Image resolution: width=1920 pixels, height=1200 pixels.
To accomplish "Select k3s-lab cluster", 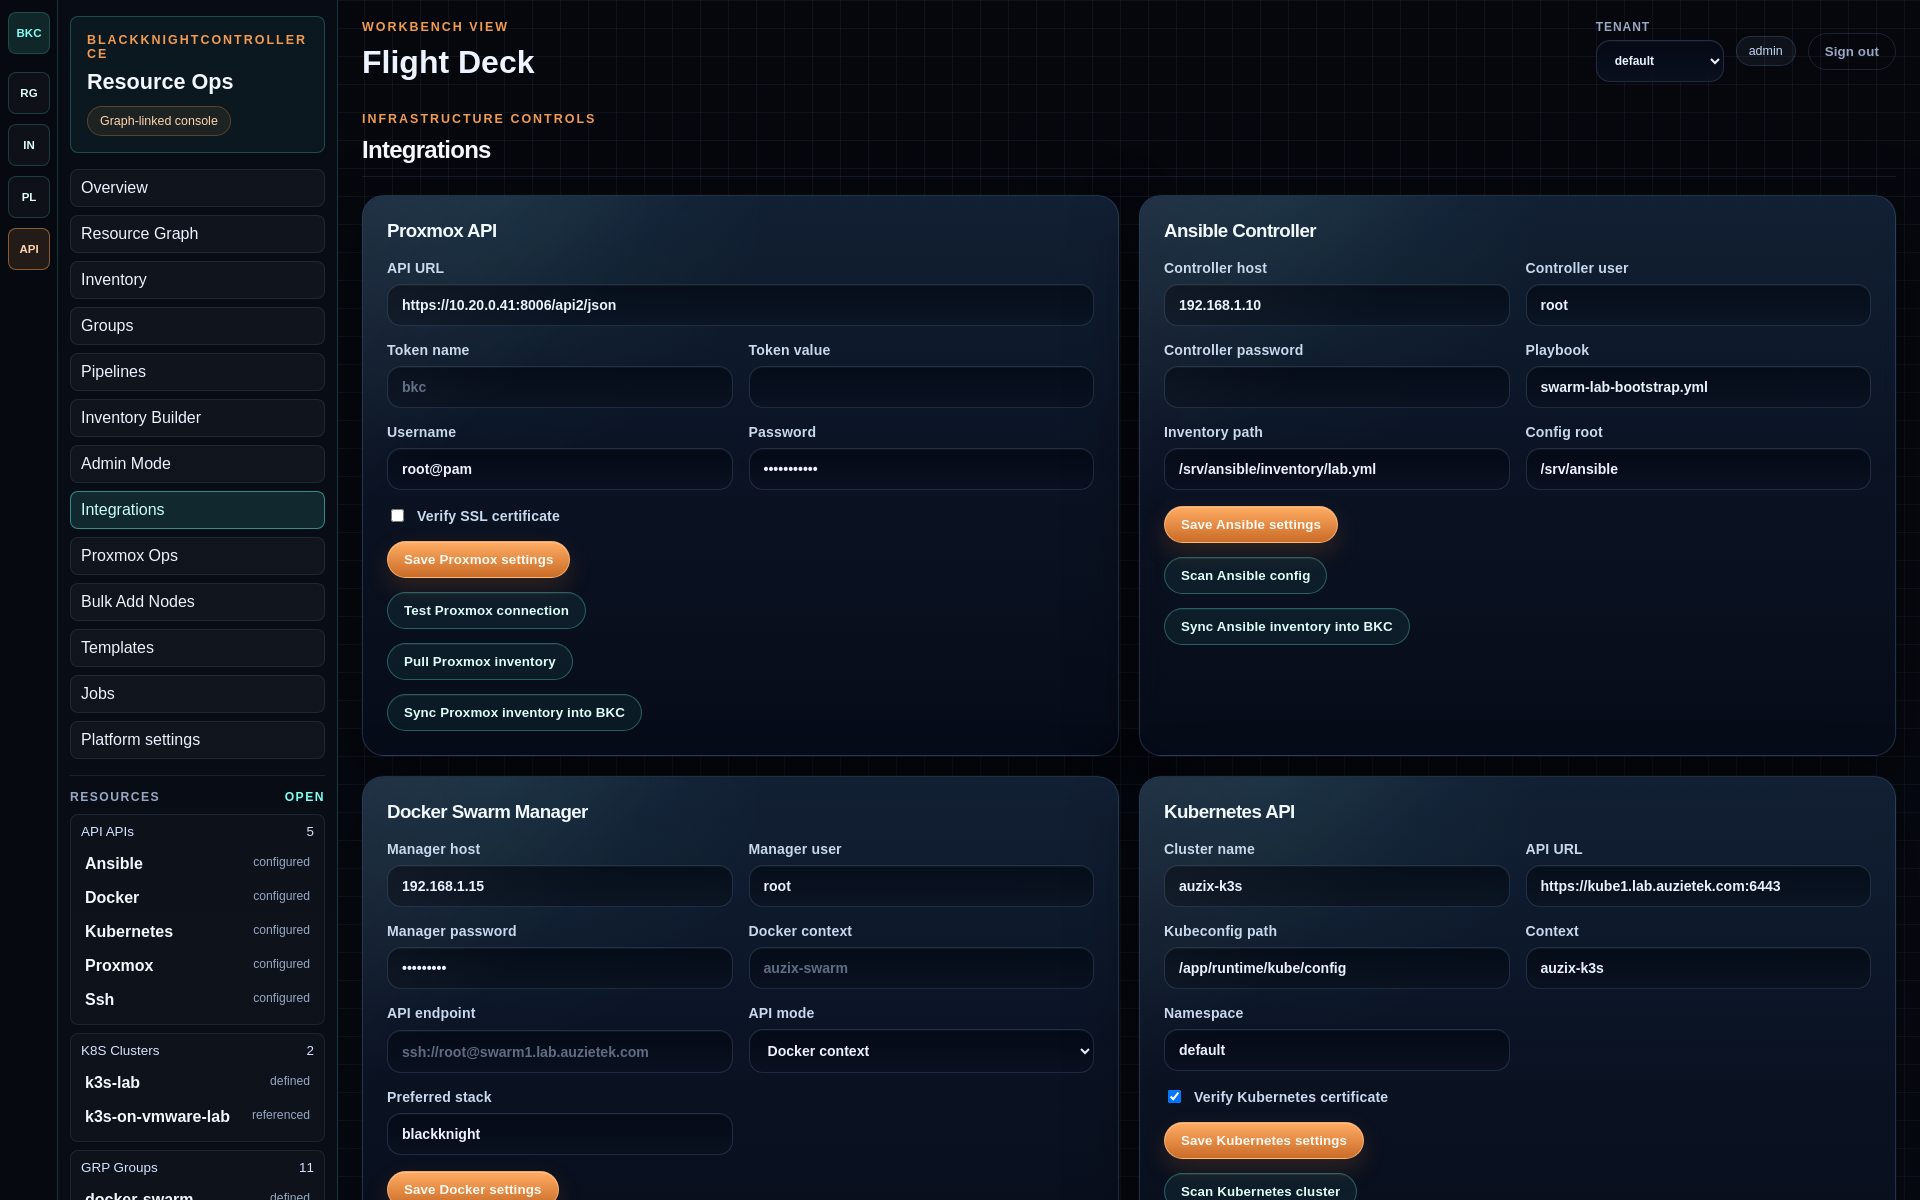I will (x=197, y=1082).
